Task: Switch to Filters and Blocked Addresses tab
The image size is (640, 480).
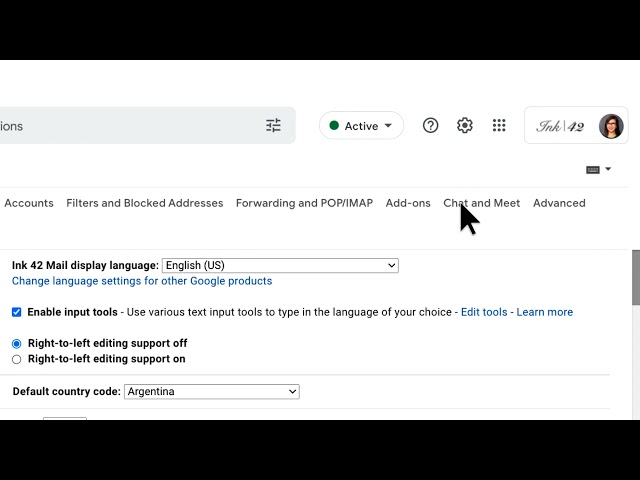Action: [144, 203]
